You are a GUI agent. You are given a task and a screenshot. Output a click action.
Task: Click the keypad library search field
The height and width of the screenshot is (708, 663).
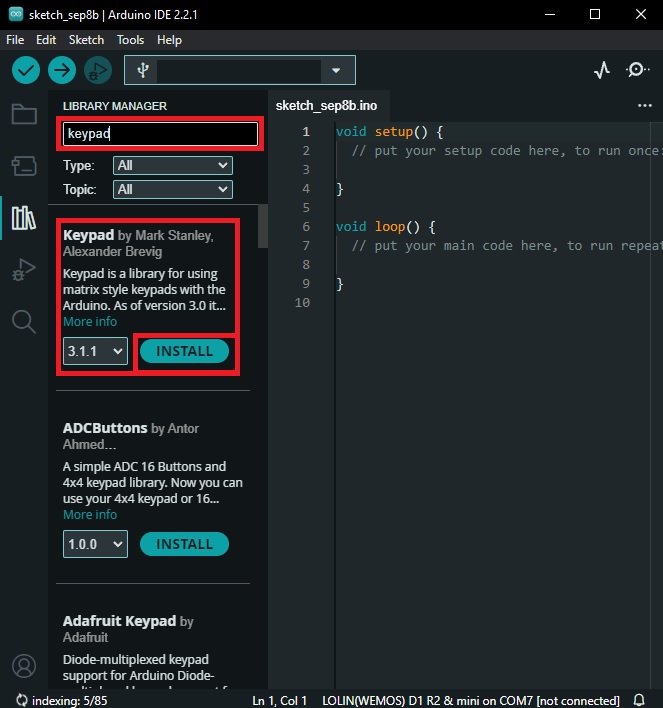160,134
